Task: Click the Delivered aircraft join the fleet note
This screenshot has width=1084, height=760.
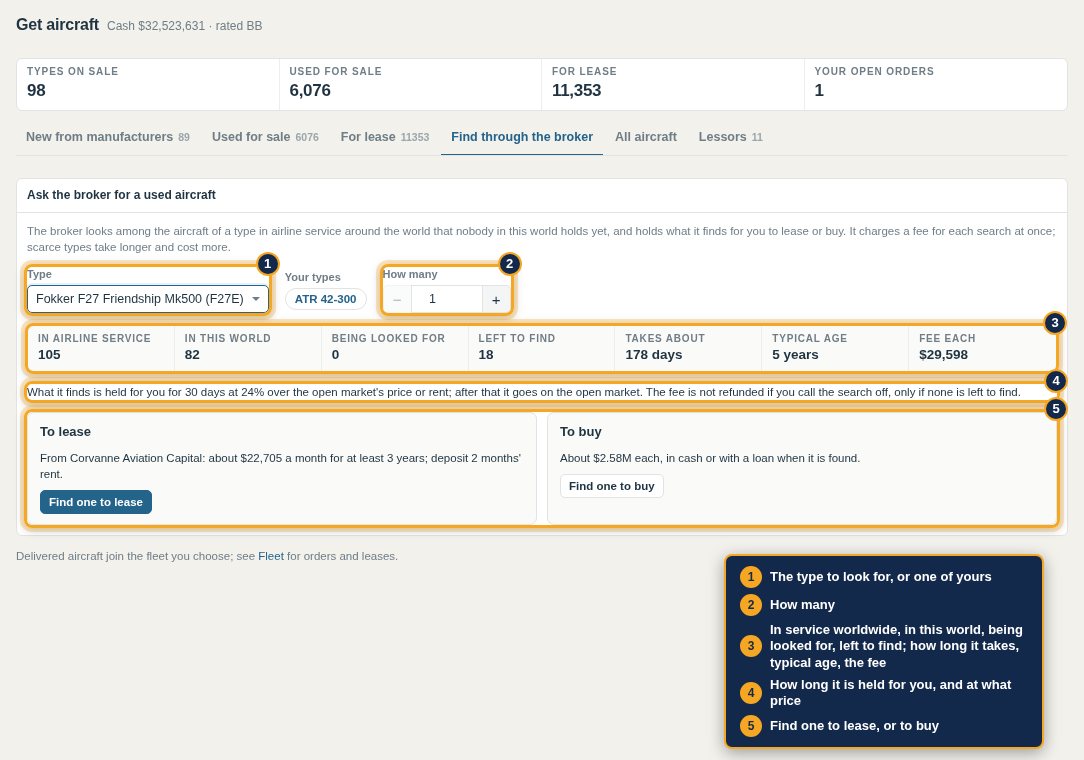Action: click(207, 556)
